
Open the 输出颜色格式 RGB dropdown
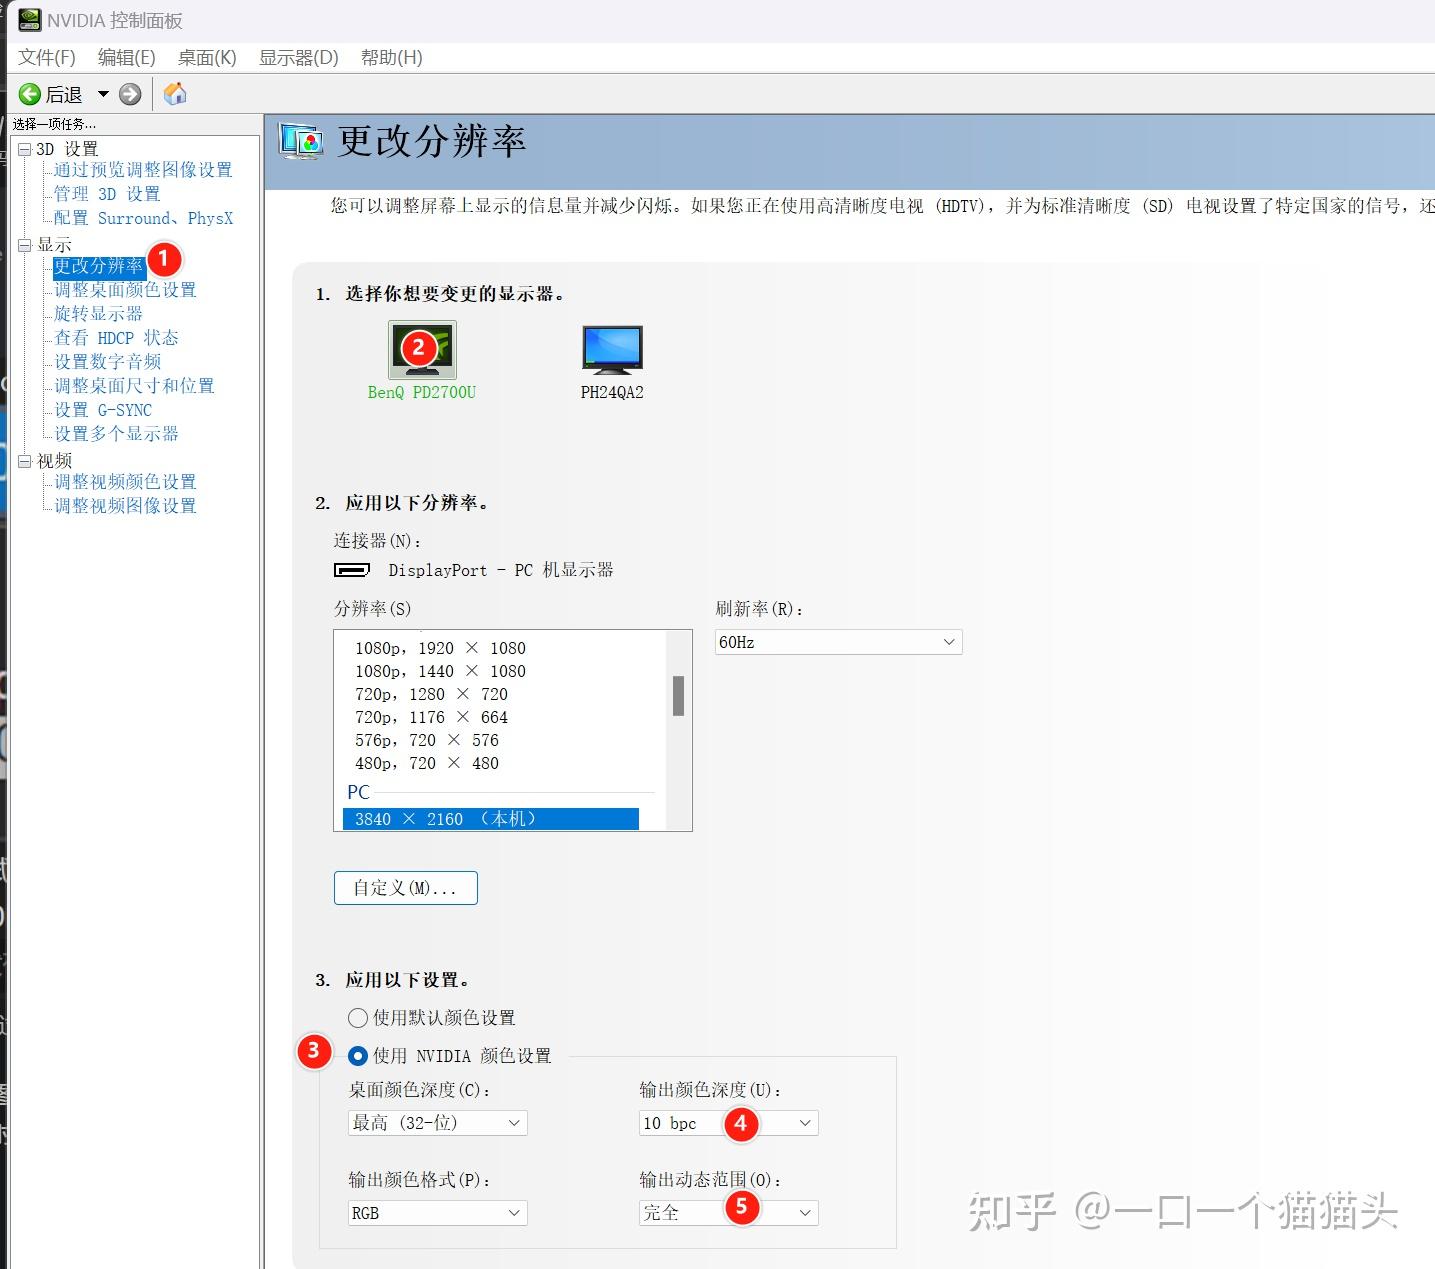(438, 1213)
